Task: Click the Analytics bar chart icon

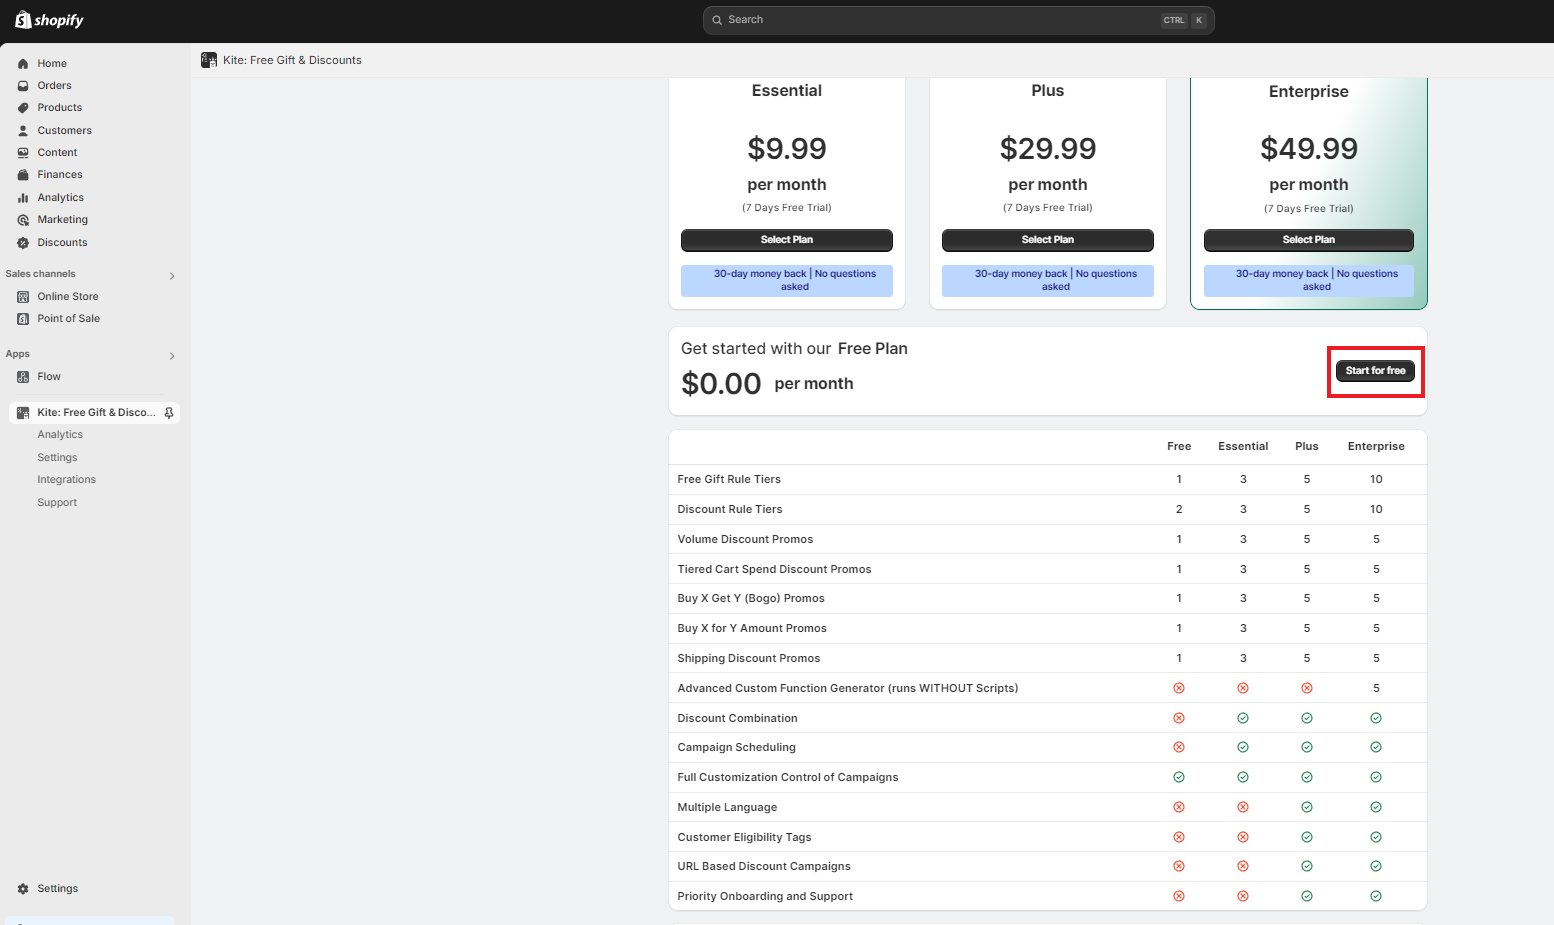Action: (x=23, y=198)
